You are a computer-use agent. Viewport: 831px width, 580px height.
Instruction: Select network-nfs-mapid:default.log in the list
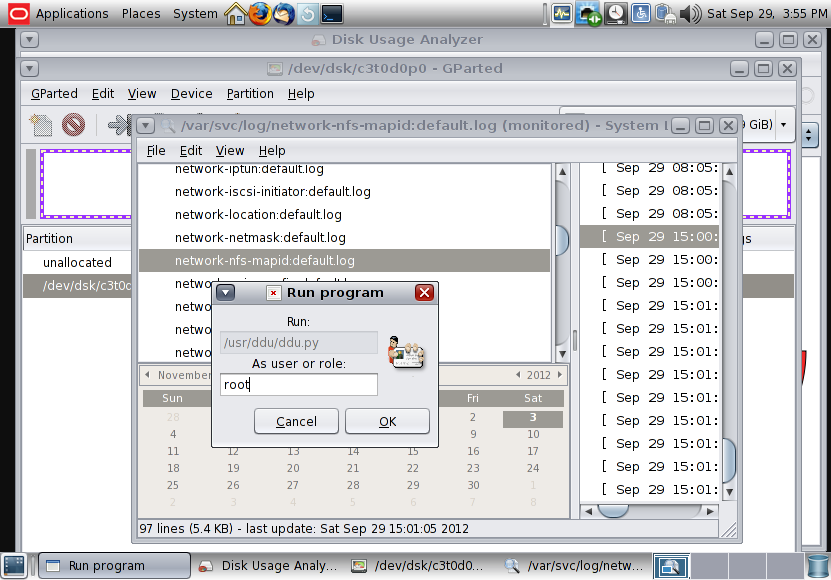click(344, 260)
